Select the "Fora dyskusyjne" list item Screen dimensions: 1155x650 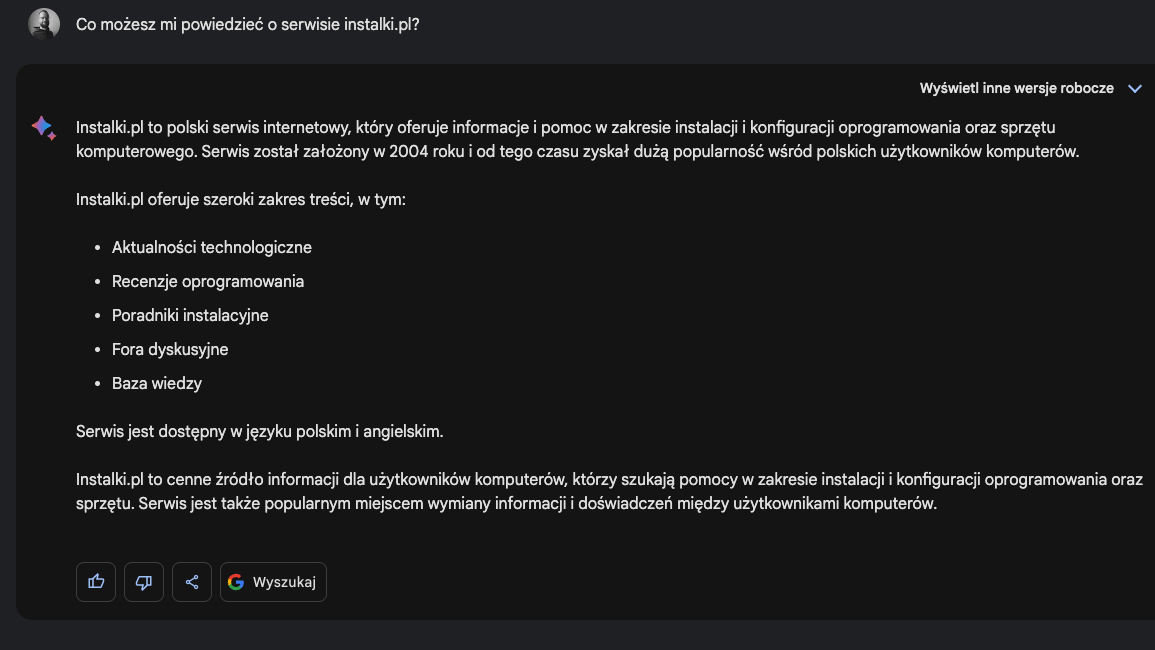point(170,349)
